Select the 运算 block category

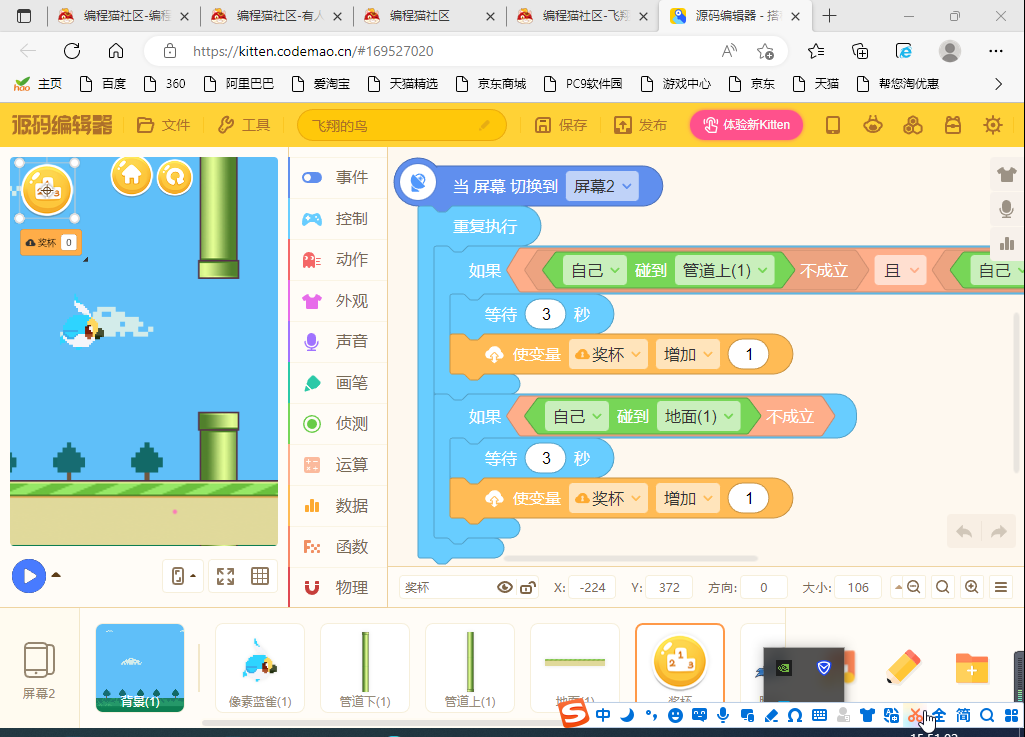[x=338, y=465]
